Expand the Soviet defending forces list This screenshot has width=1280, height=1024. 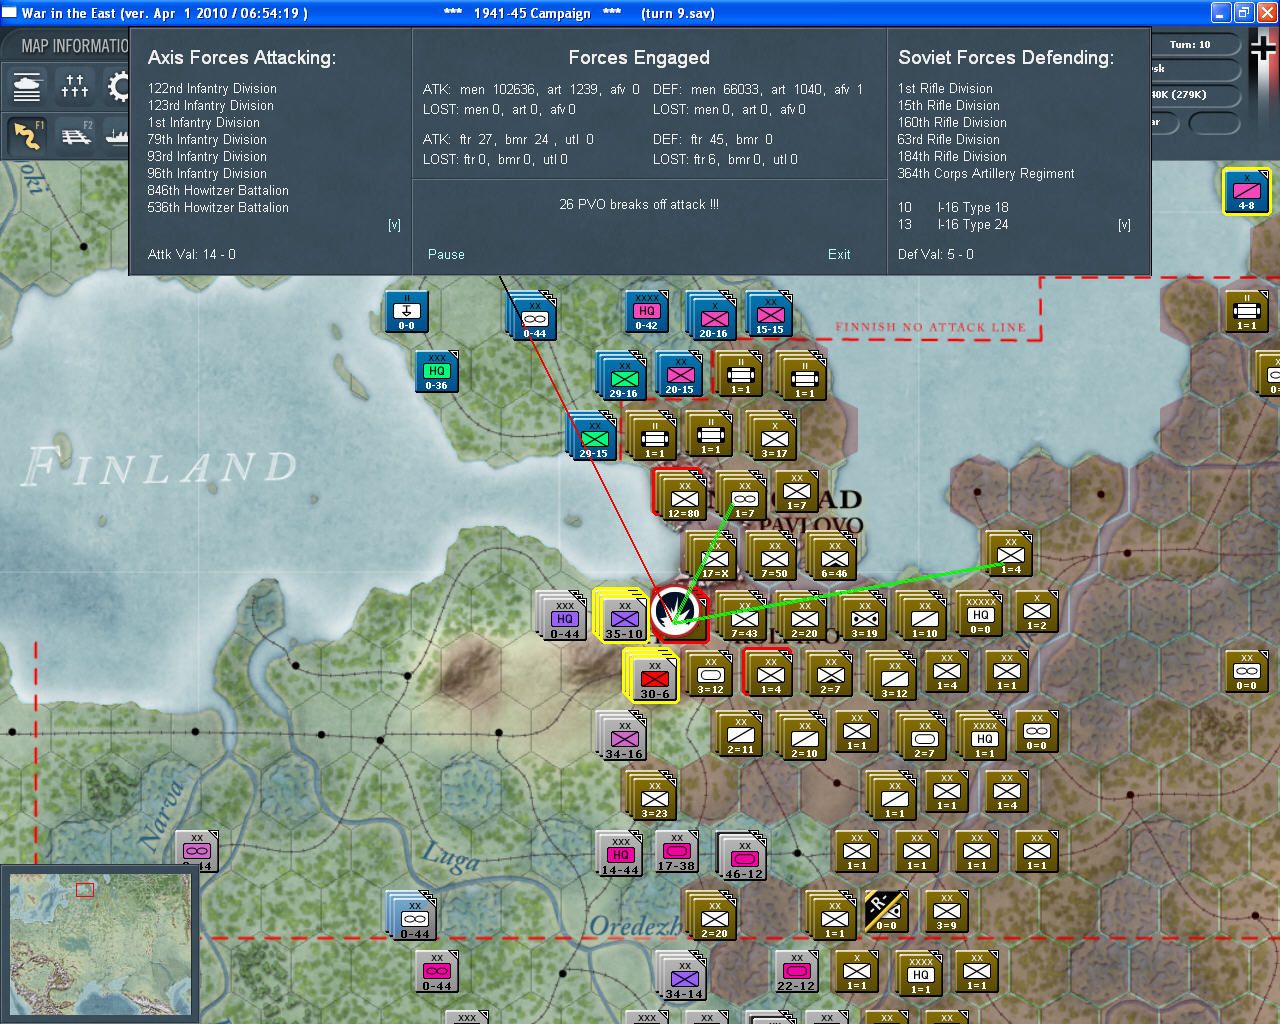pos(1124,225)
